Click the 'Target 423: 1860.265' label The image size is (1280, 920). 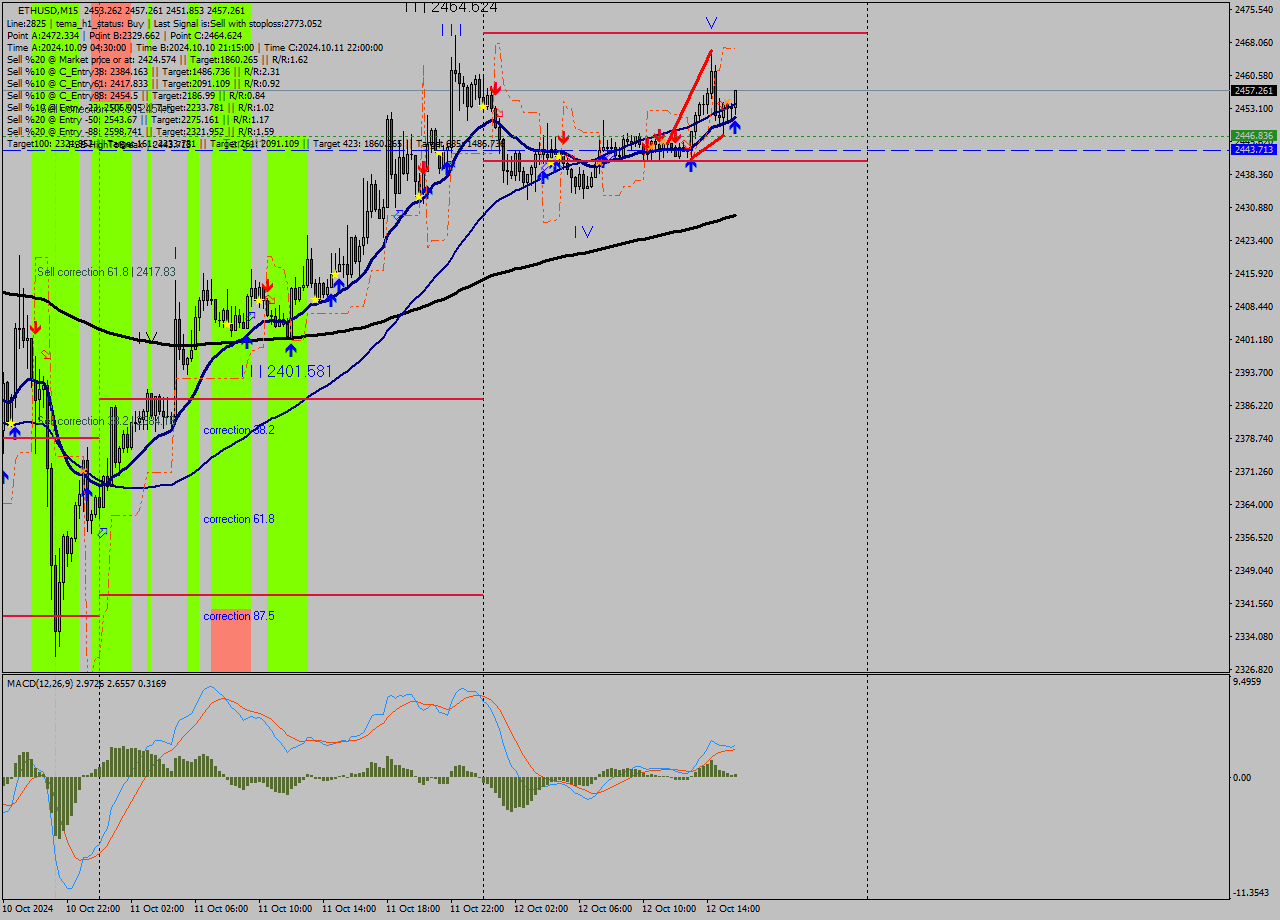(357, 144)
